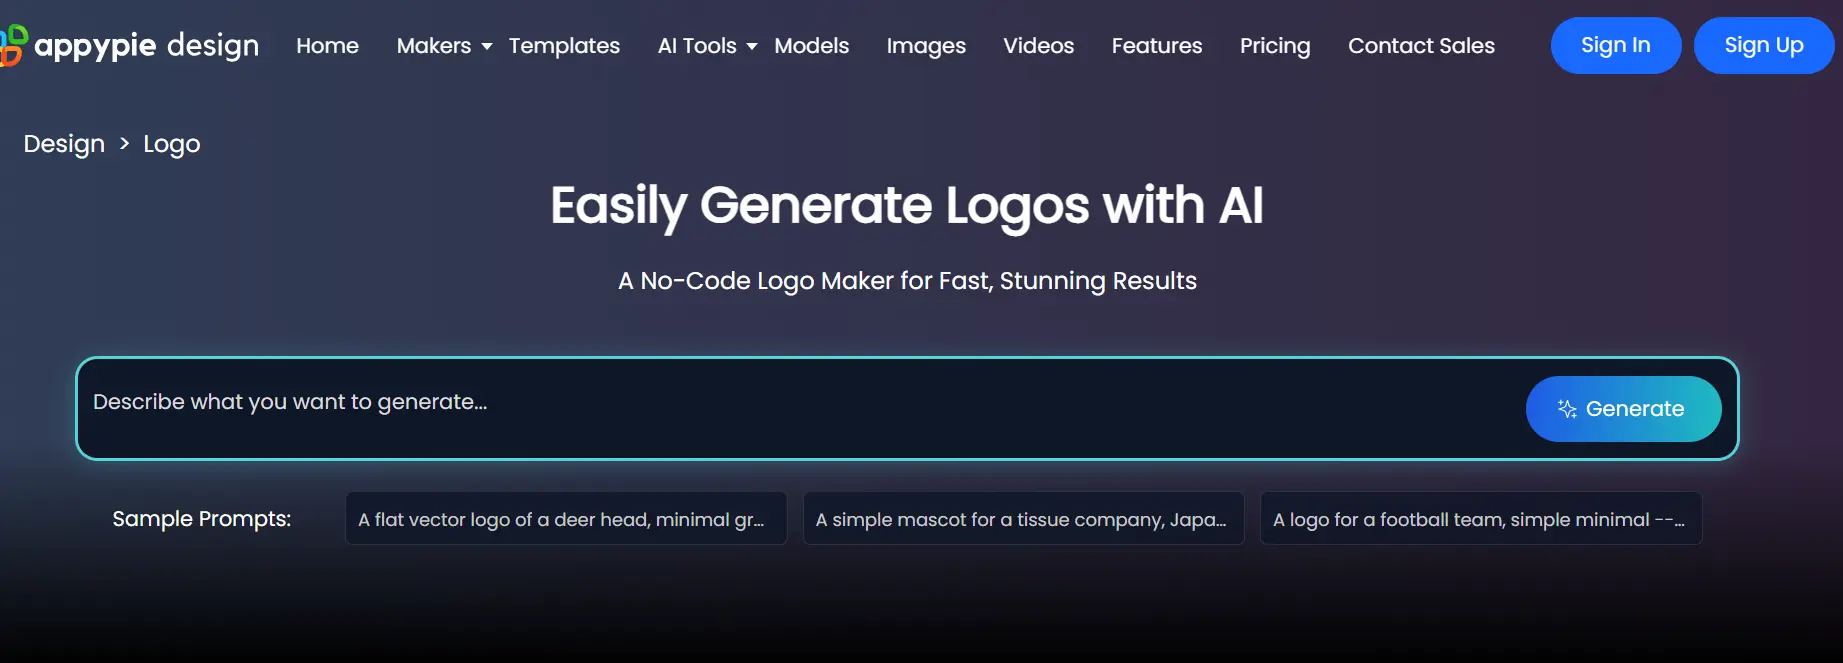
Task: Expand the Makers dropdown arrow
Action: point(487,47)
